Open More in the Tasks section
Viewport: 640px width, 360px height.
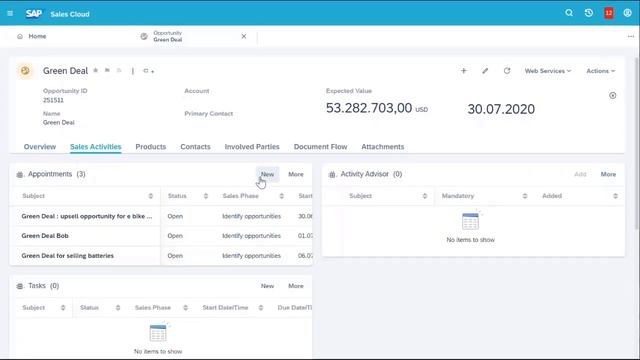[x=296, y=286]
